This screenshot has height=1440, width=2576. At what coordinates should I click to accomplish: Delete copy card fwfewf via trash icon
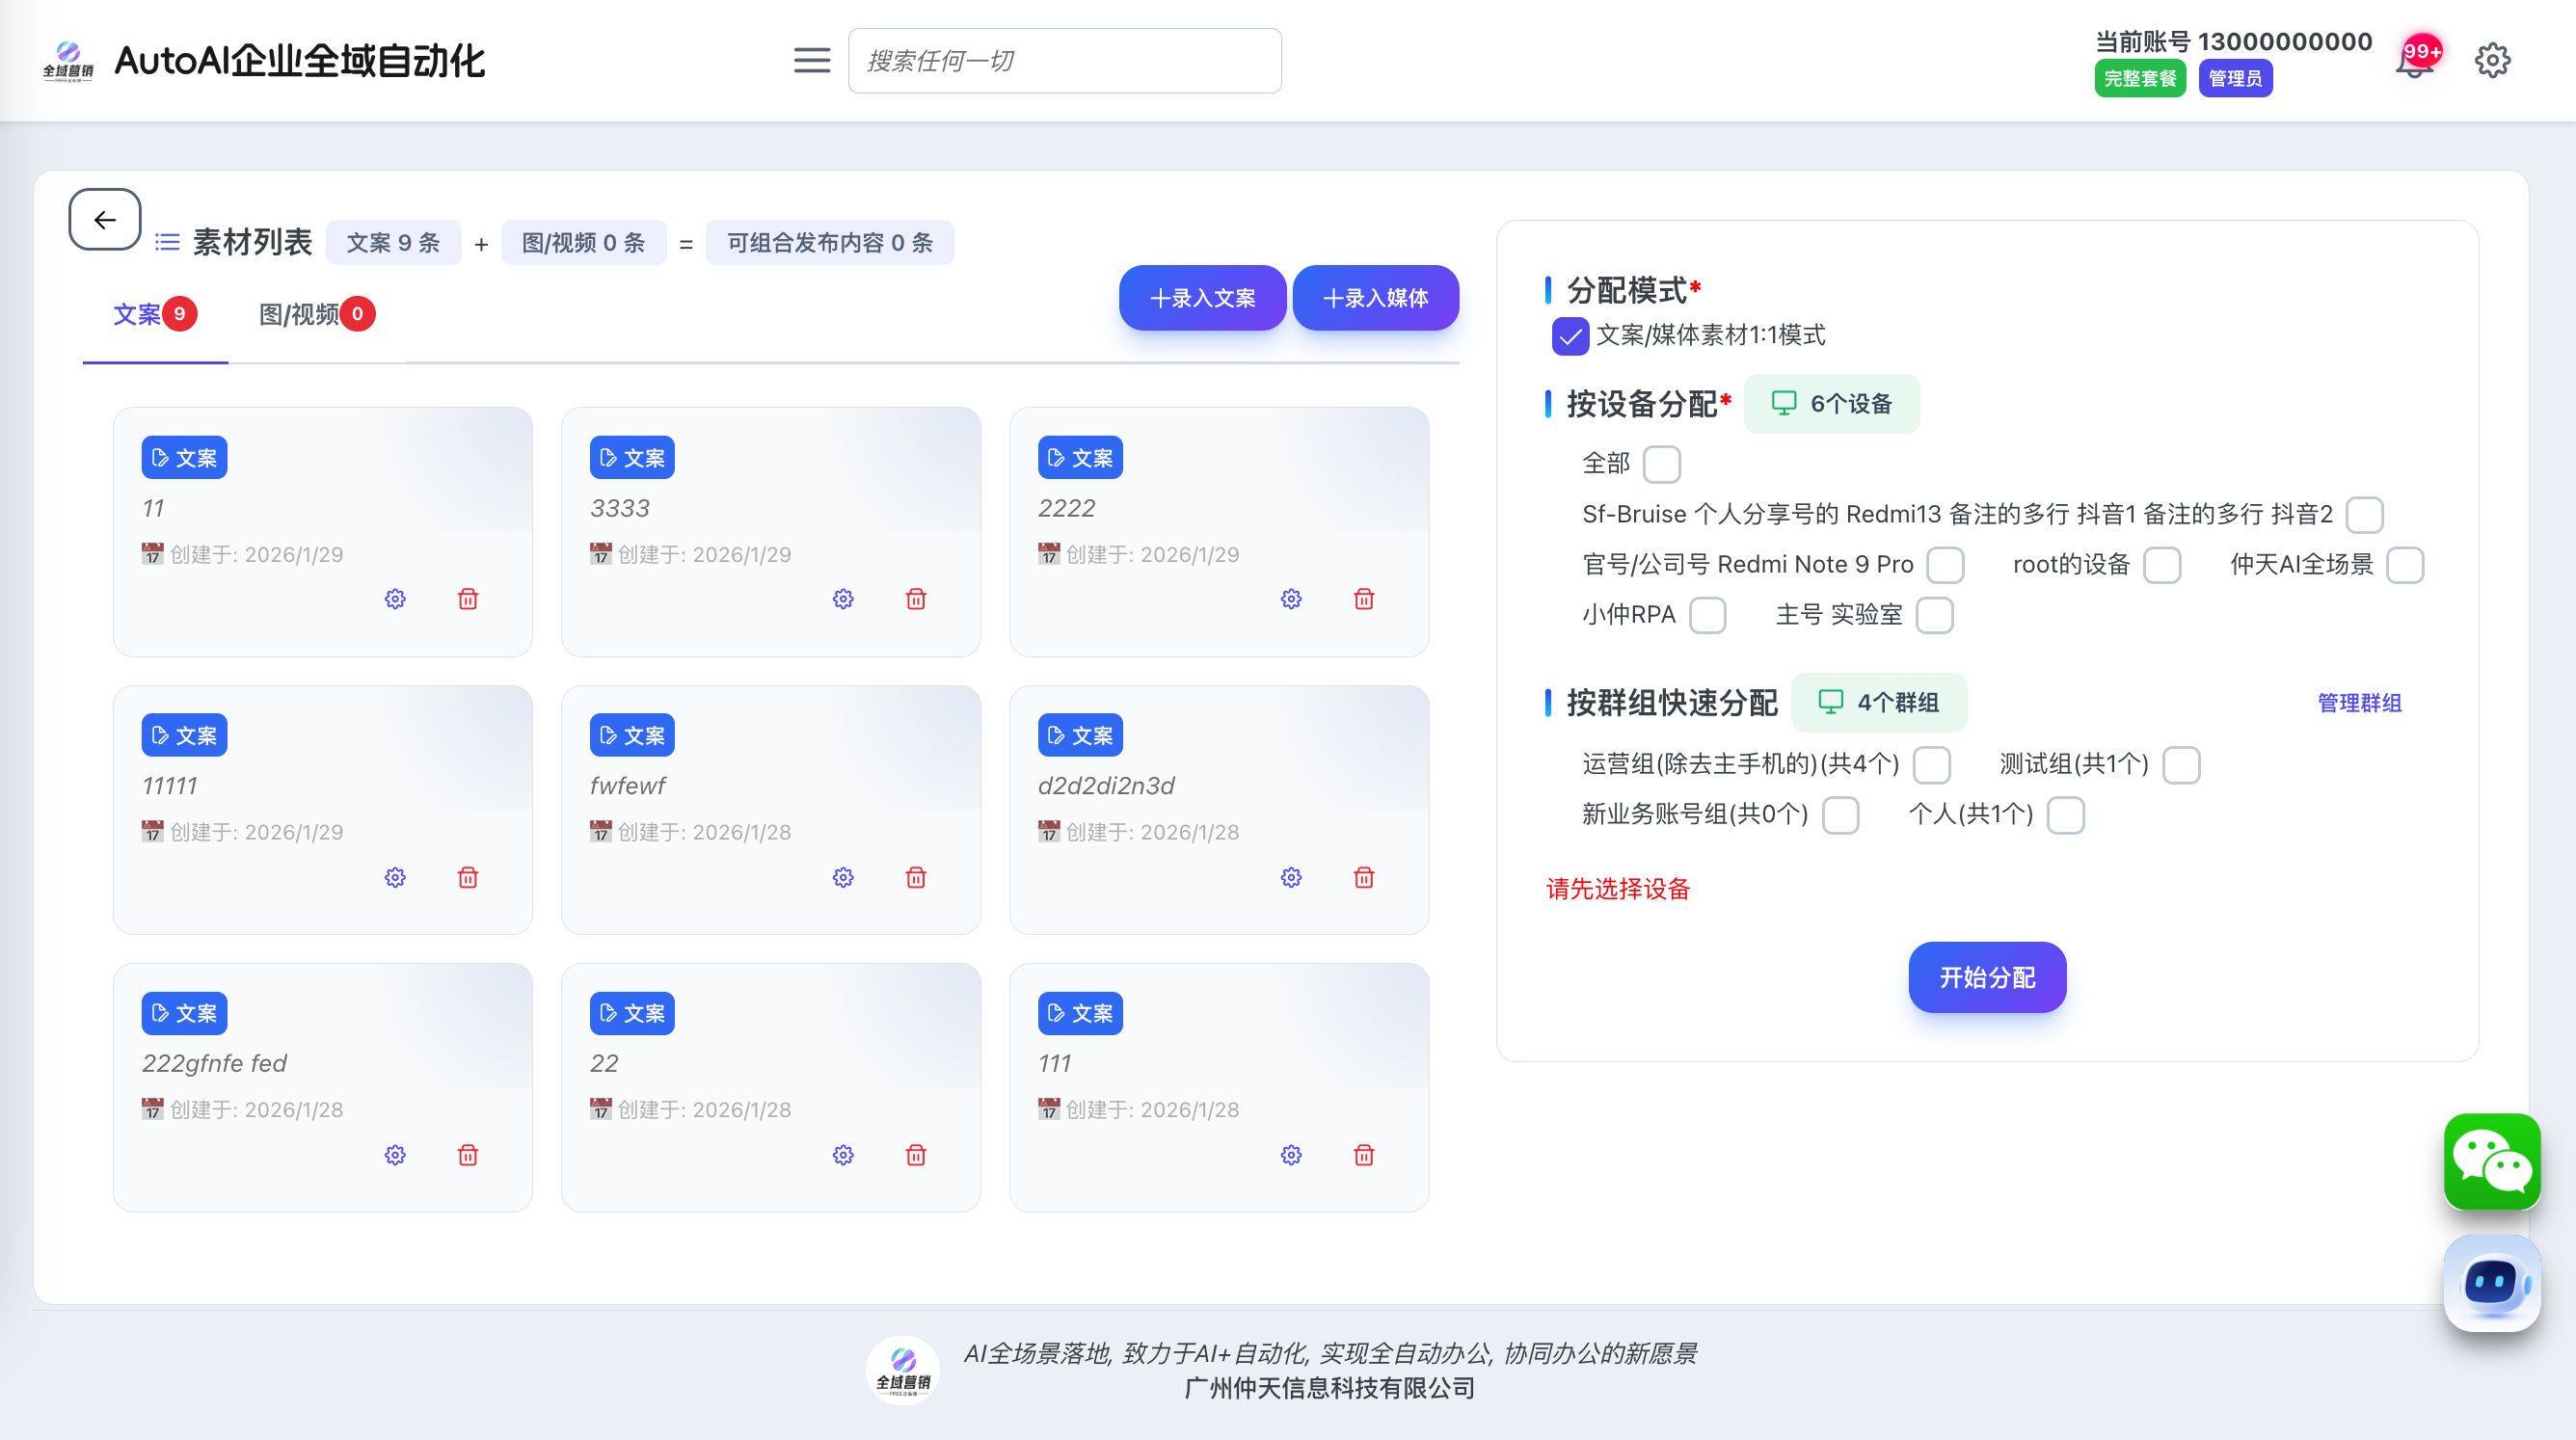point(915,877)
